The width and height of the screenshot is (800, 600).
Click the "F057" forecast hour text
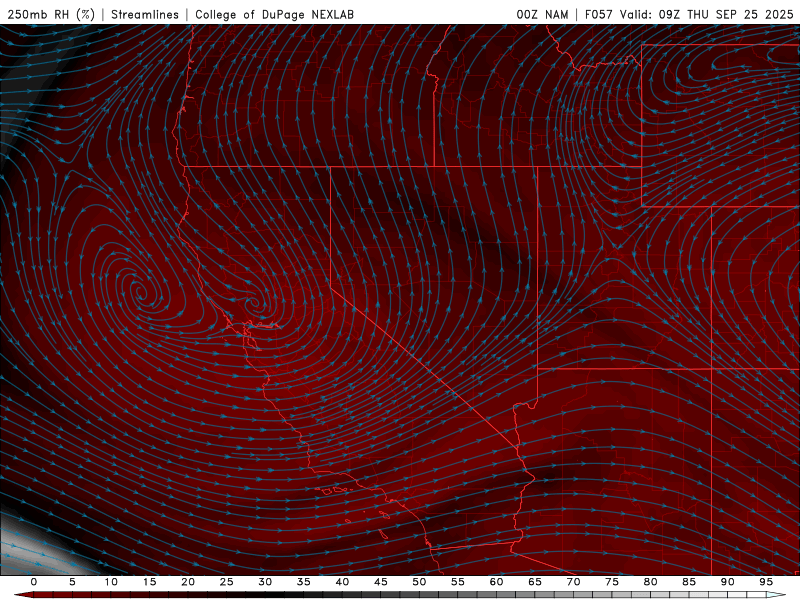pos(599,14)
